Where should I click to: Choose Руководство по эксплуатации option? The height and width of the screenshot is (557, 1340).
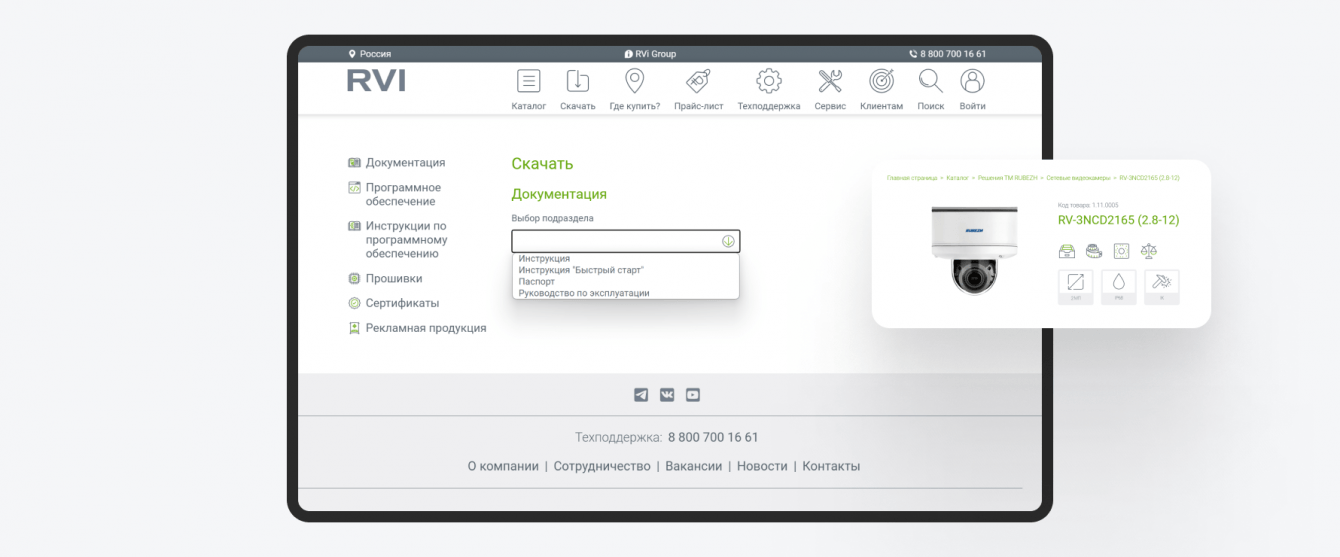coord(584,293)
